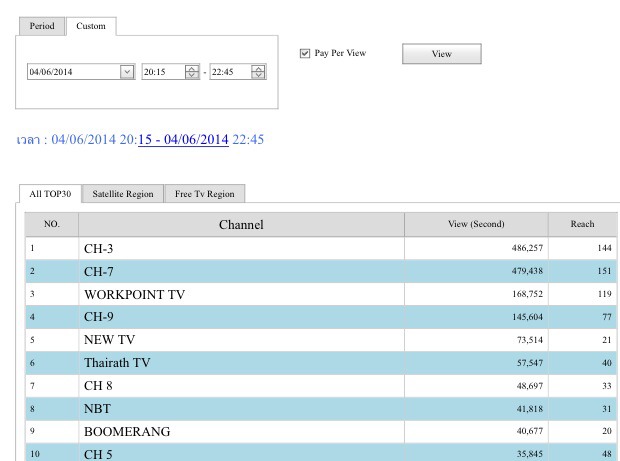Image resolution: width=620 pixels, height=461 pixels.
Task: Sort by the Channel column header
Action: coord(241,224)
